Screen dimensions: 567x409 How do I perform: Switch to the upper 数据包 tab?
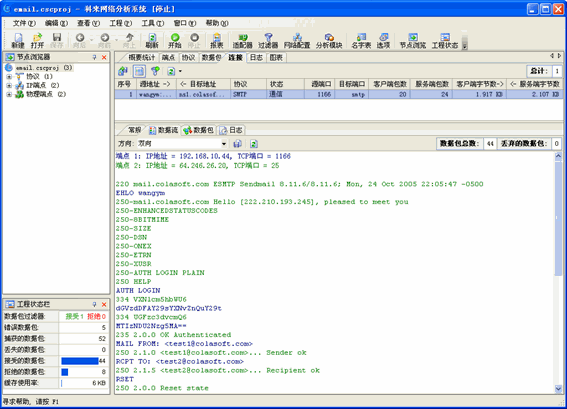point(211,57)
